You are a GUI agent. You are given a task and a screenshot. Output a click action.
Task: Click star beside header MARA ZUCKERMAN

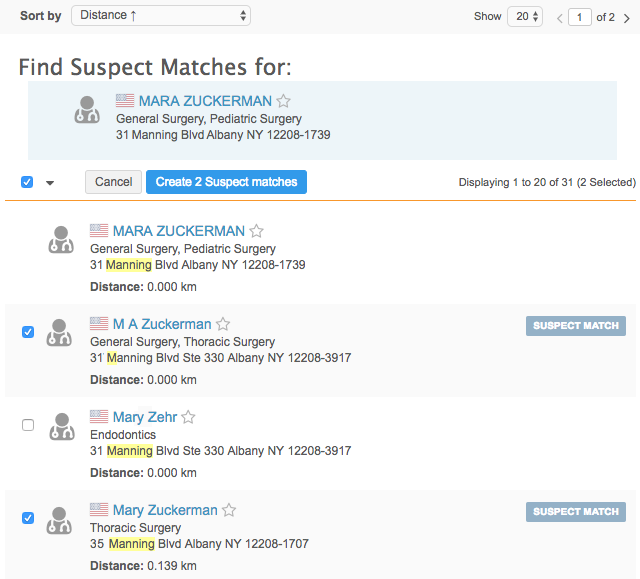(283, 102)
